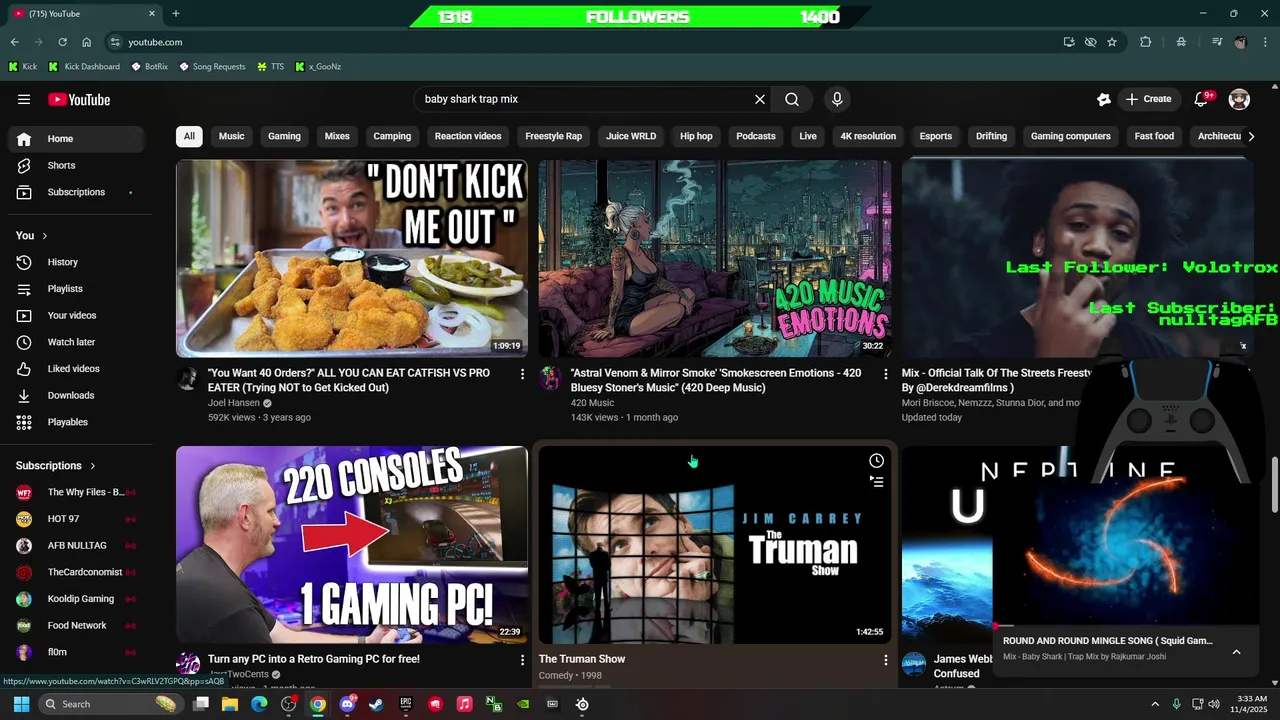Viewport: 1280px width, 720px height.
Task: Seek on the mini player progress bar
Action: (x=1126, y=626)
